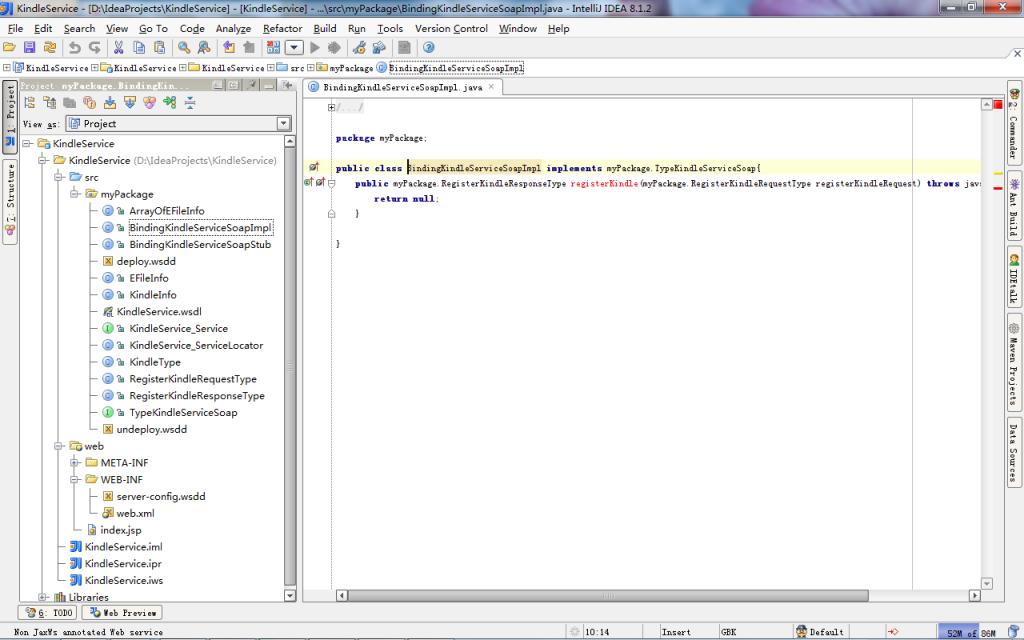The height and width of the screenshot is (640, 1024).
Task: Expand the Libraries tree node
Action: [x=42, y=597]
